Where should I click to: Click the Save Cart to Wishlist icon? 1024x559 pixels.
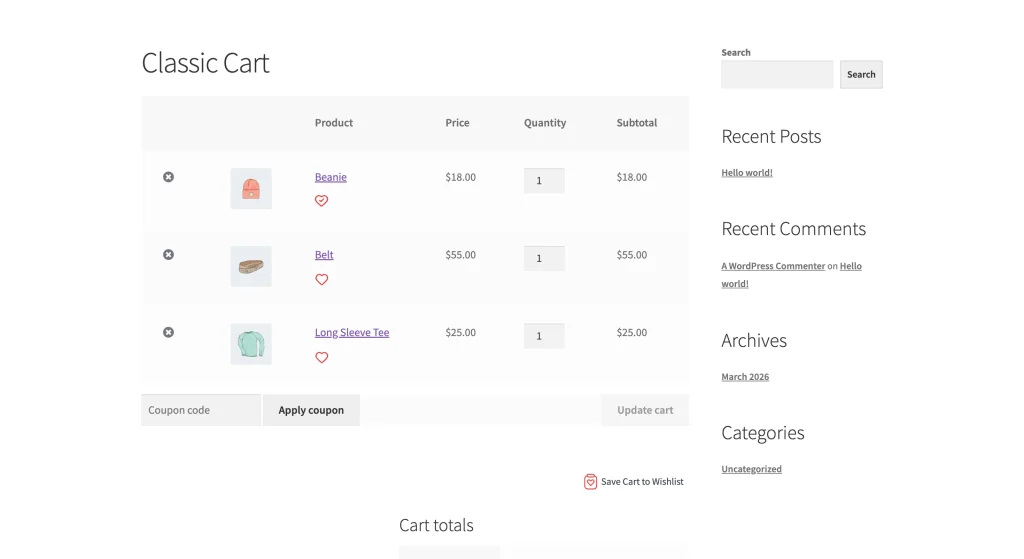590,481
